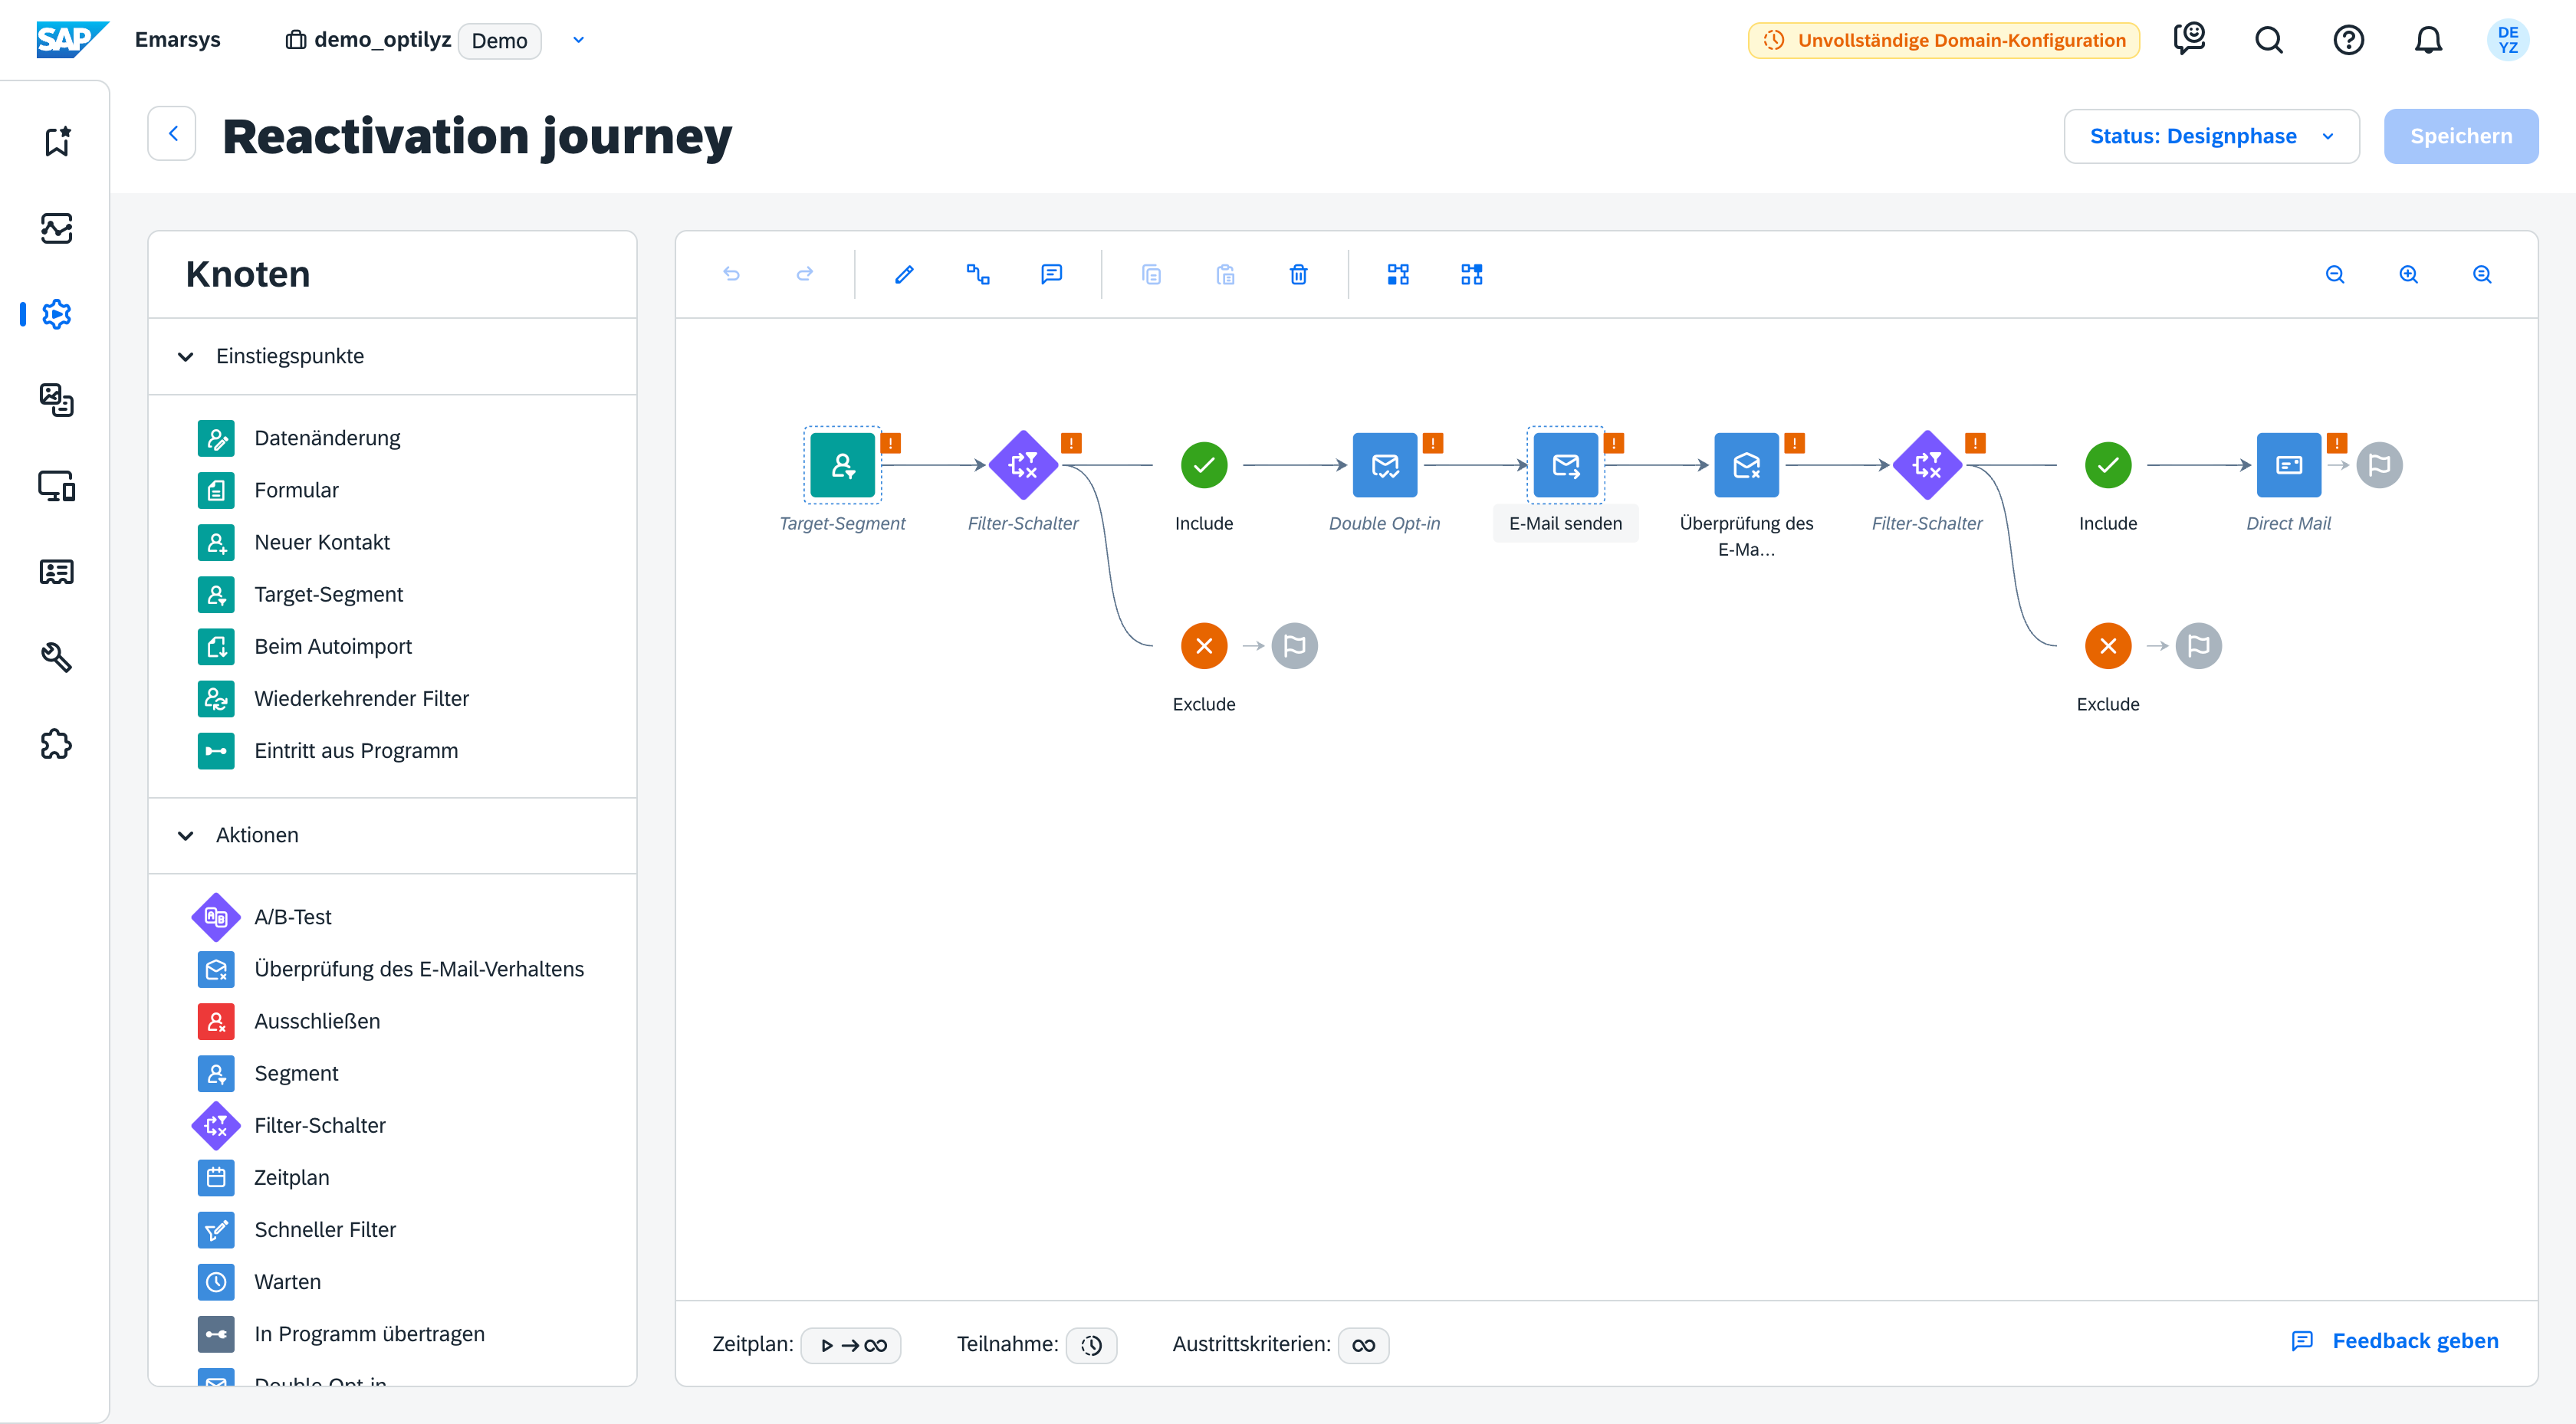Image resolution: width=2576 pixels, height=1424 pixels.
Task: Collapse the Einstiegspunkte section
Action: coord(186,357)
